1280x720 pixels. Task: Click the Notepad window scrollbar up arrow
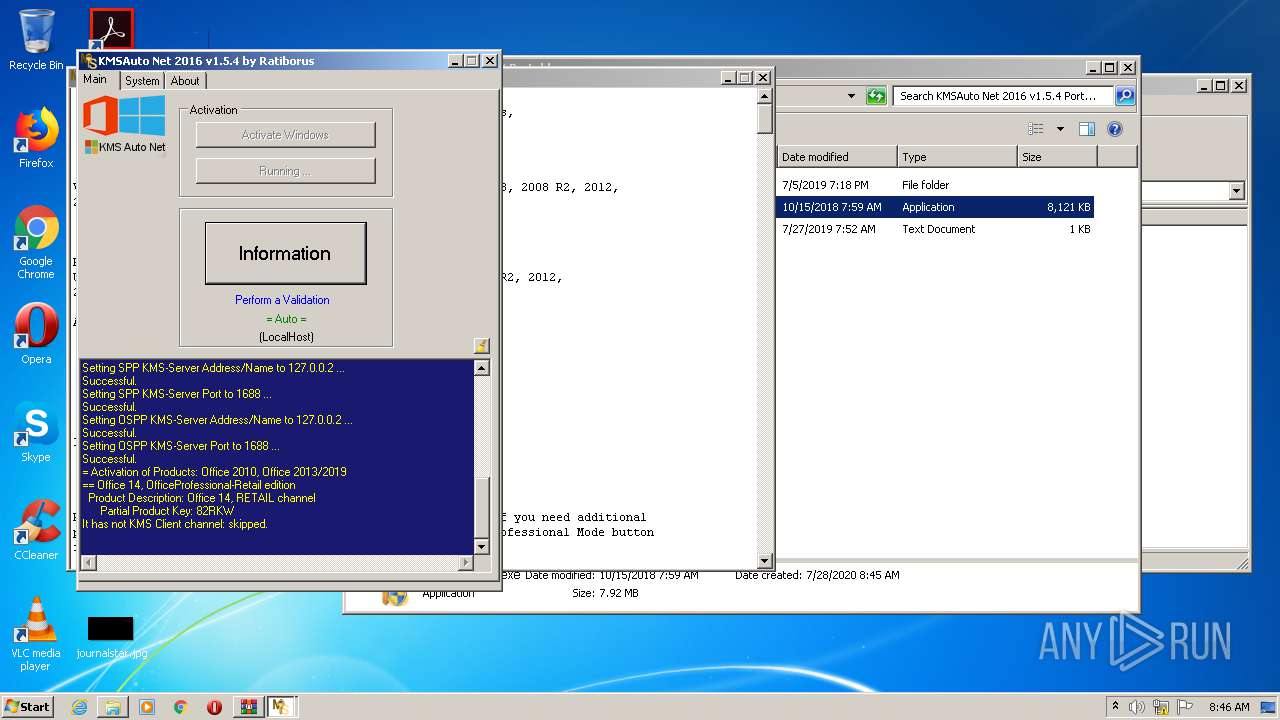coord(765,97)
